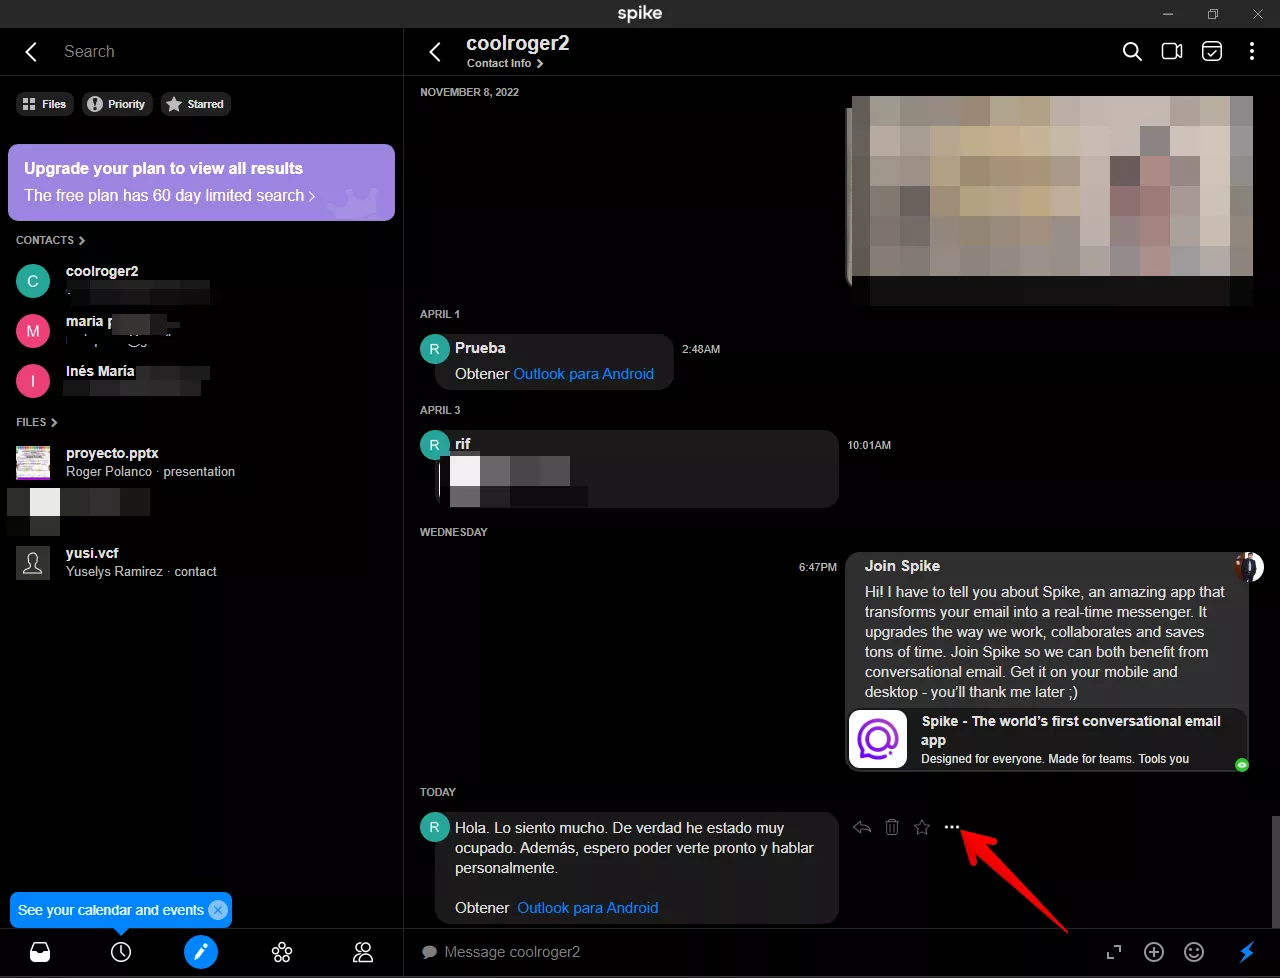Search within the coolroger2 conversation
The height and width of the screenshot is (978, 1280).
tap(1132, 52)
